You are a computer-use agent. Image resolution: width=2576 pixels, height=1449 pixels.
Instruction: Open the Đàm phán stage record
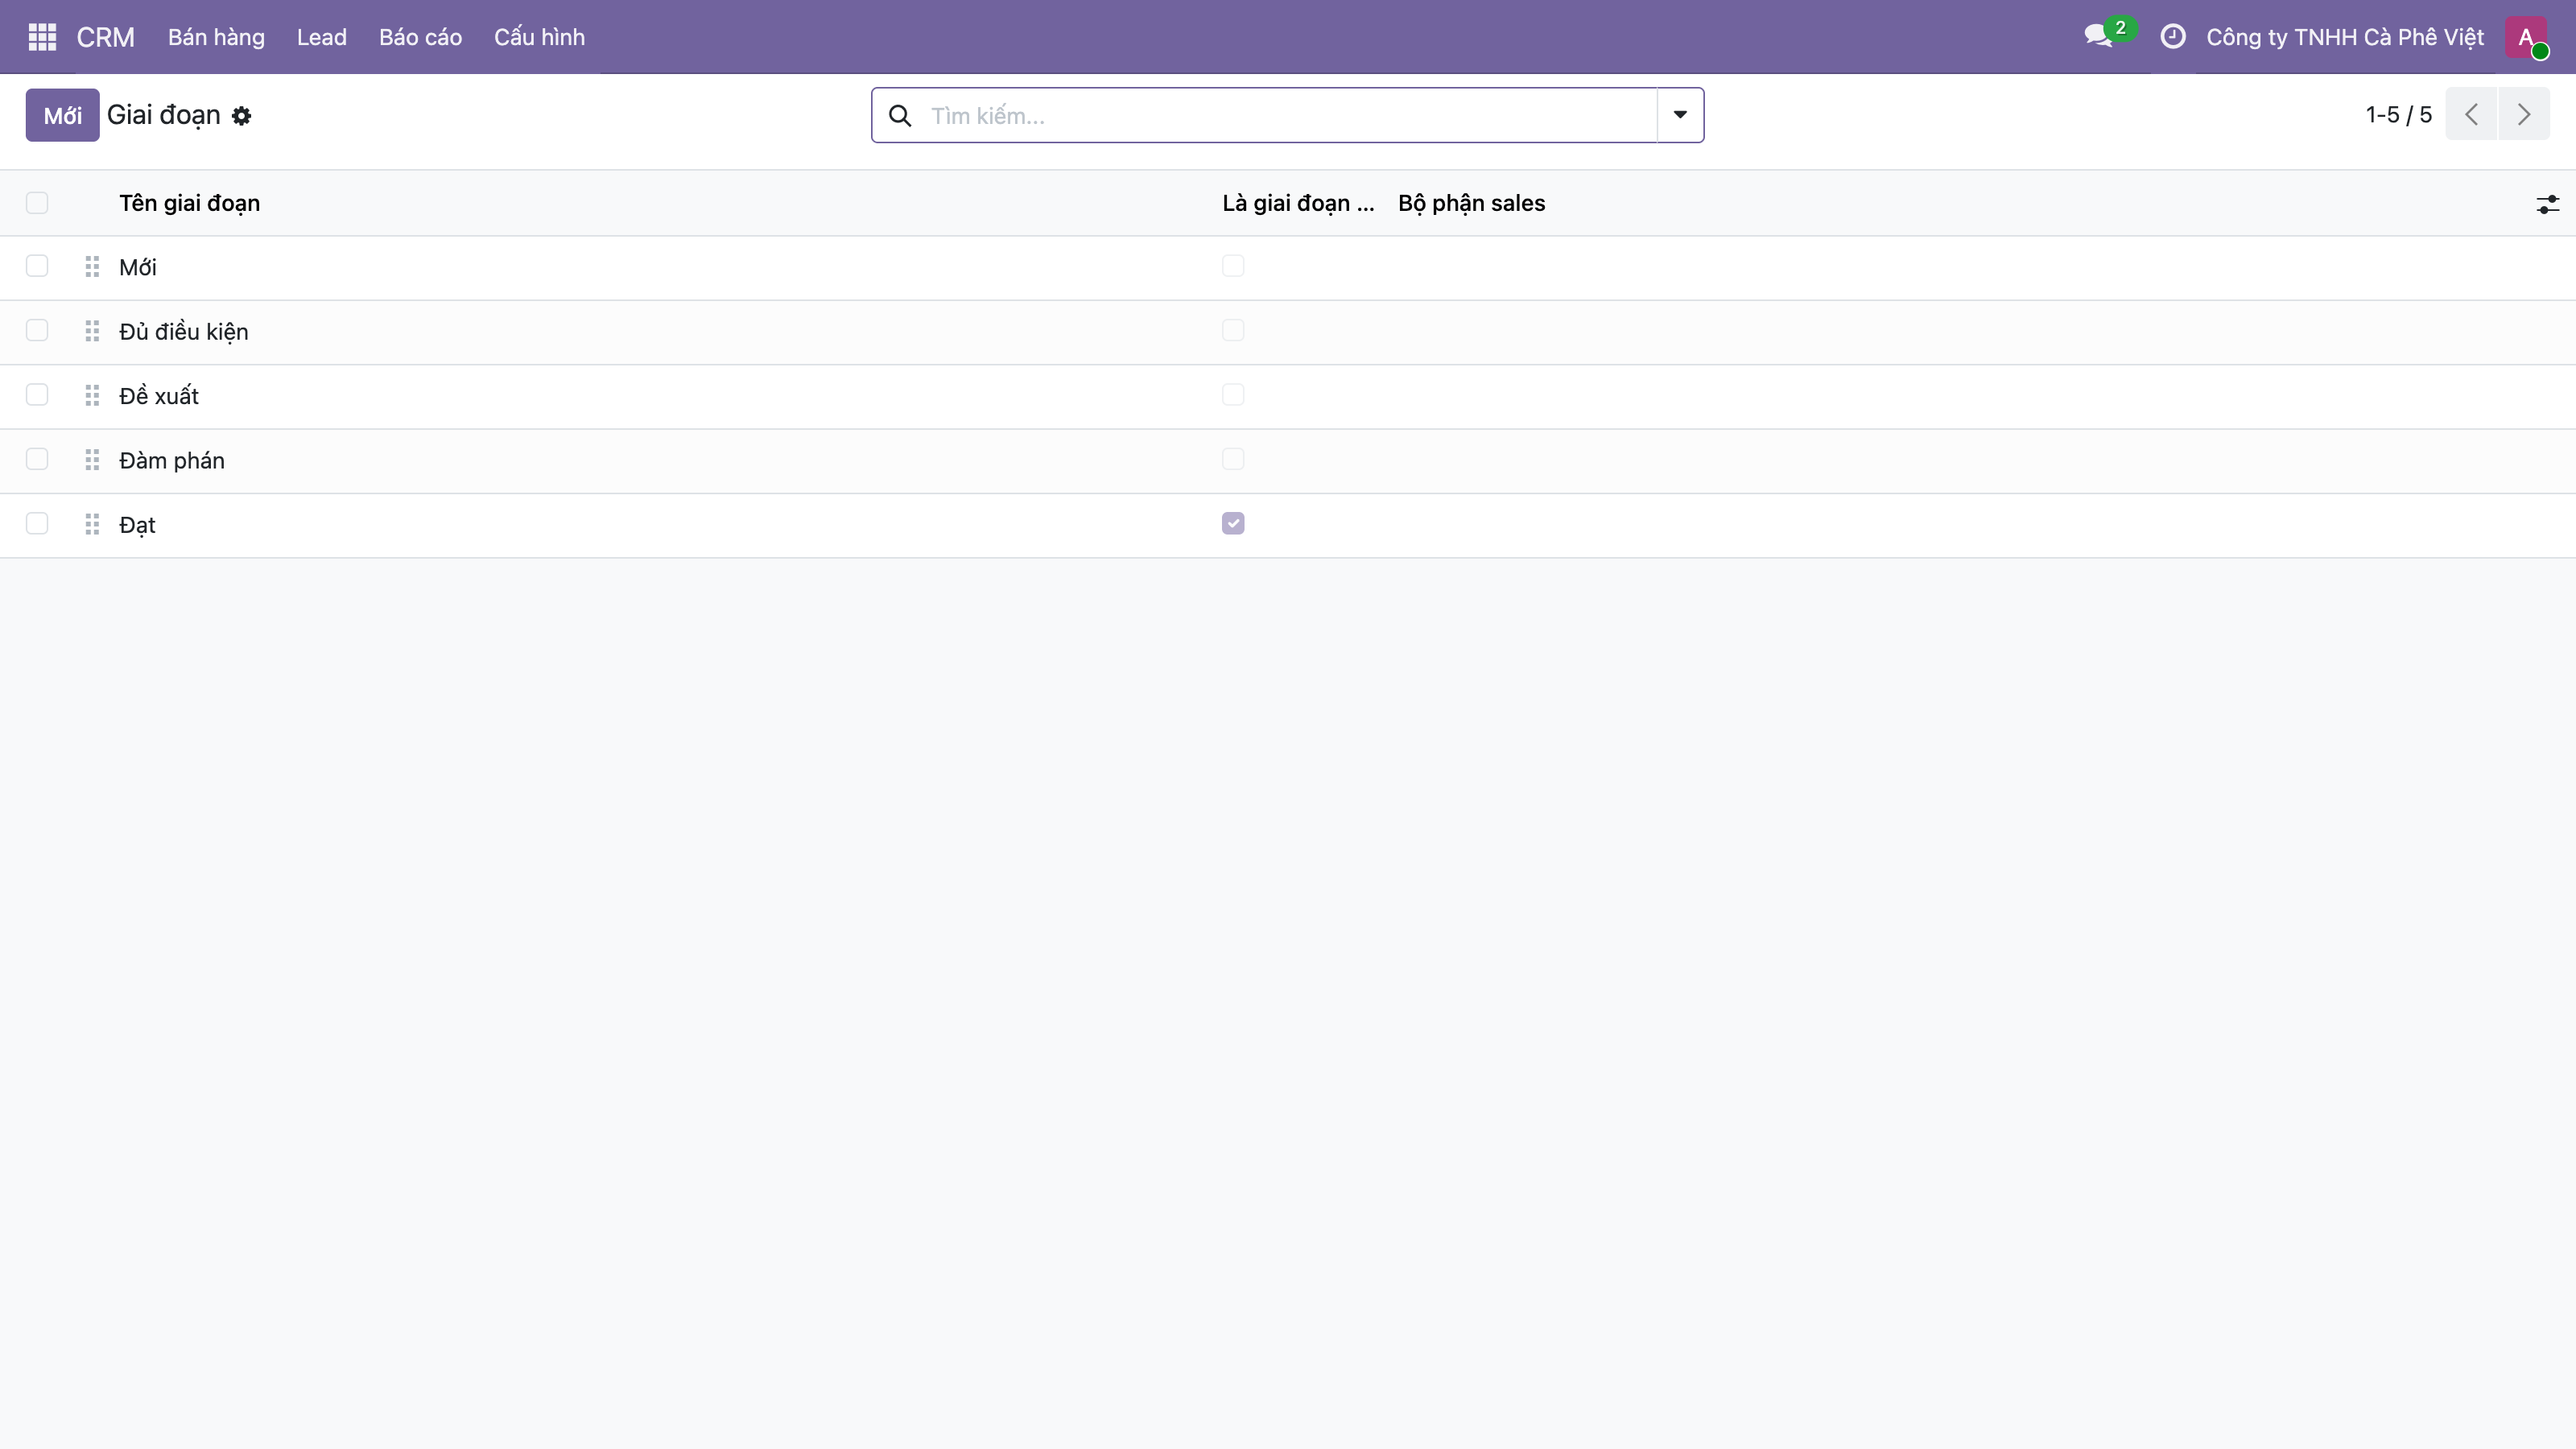172,461
